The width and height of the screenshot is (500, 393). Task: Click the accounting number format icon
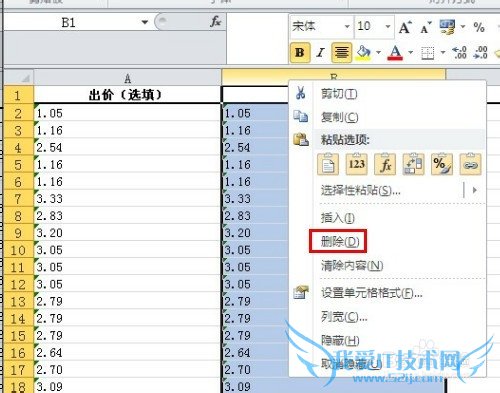coord(447,27)
